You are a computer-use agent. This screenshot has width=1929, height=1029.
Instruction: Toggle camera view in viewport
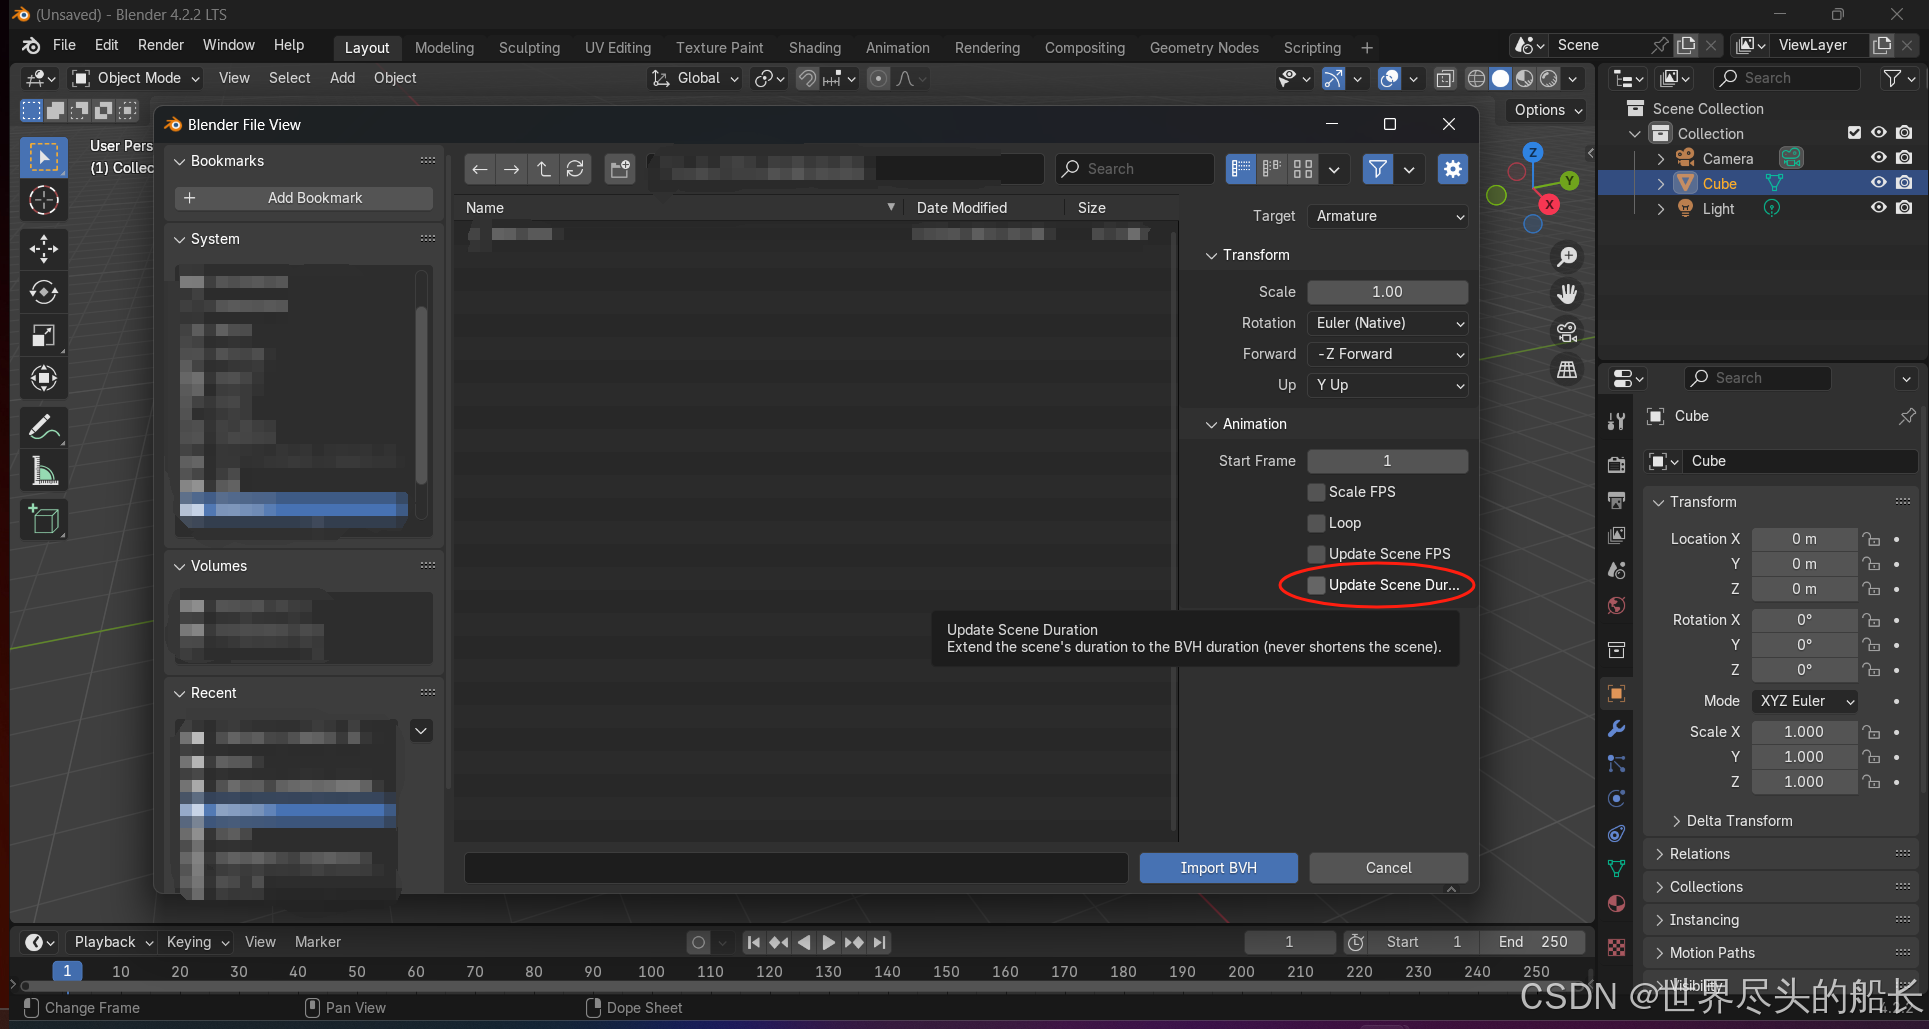[x=1567, y=332]
